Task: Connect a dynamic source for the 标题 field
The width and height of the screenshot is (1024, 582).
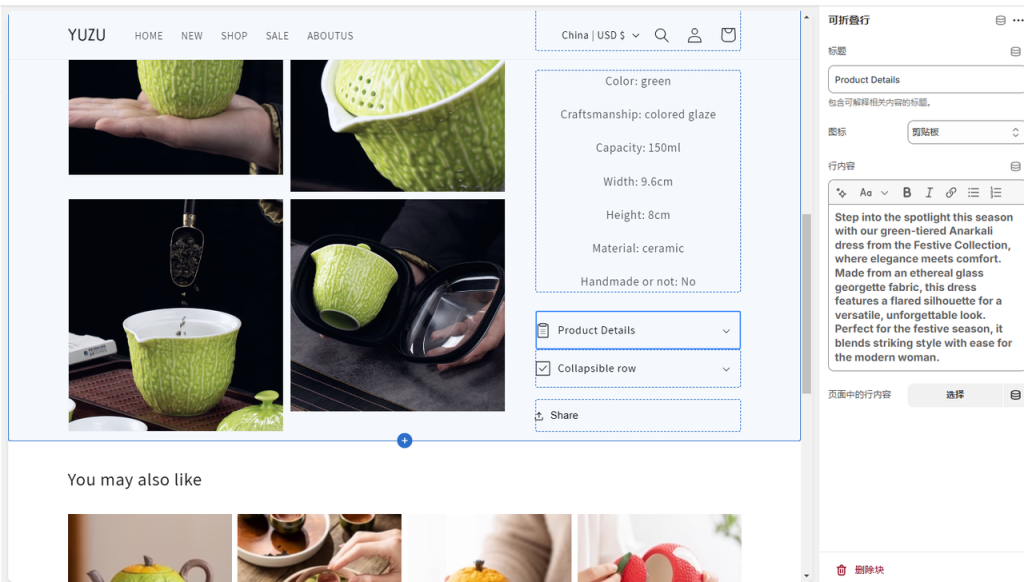Action: point(1013,50)
